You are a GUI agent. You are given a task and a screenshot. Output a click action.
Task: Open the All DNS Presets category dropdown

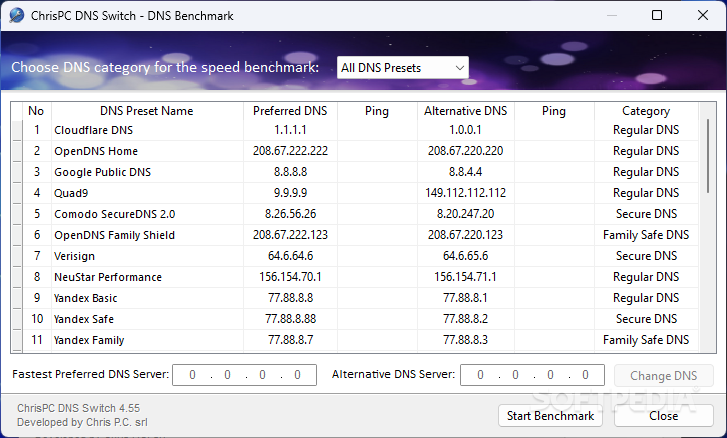[402, 68]
